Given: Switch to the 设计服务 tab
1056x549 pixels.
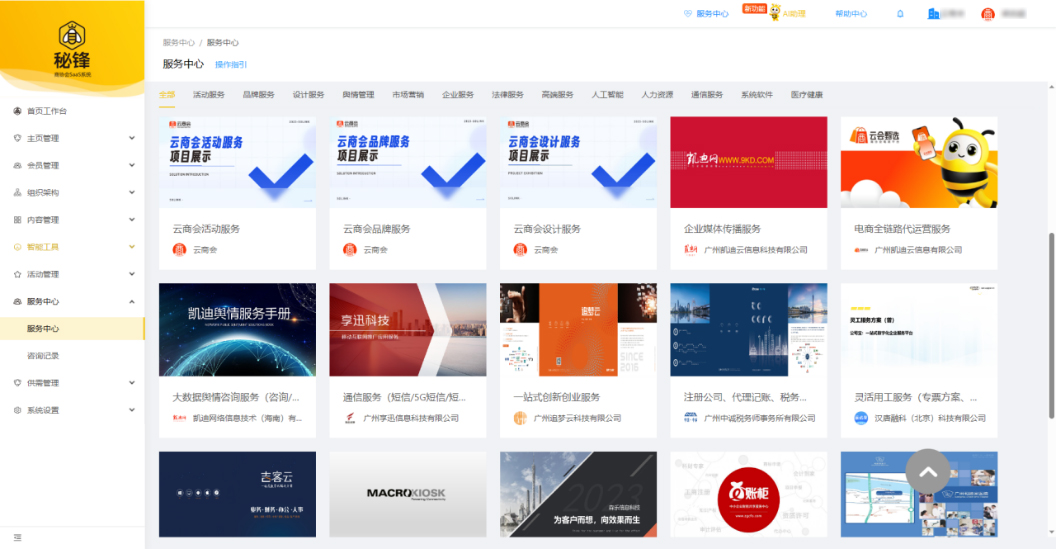Looking at the screenshot, I should coord(308,95).
